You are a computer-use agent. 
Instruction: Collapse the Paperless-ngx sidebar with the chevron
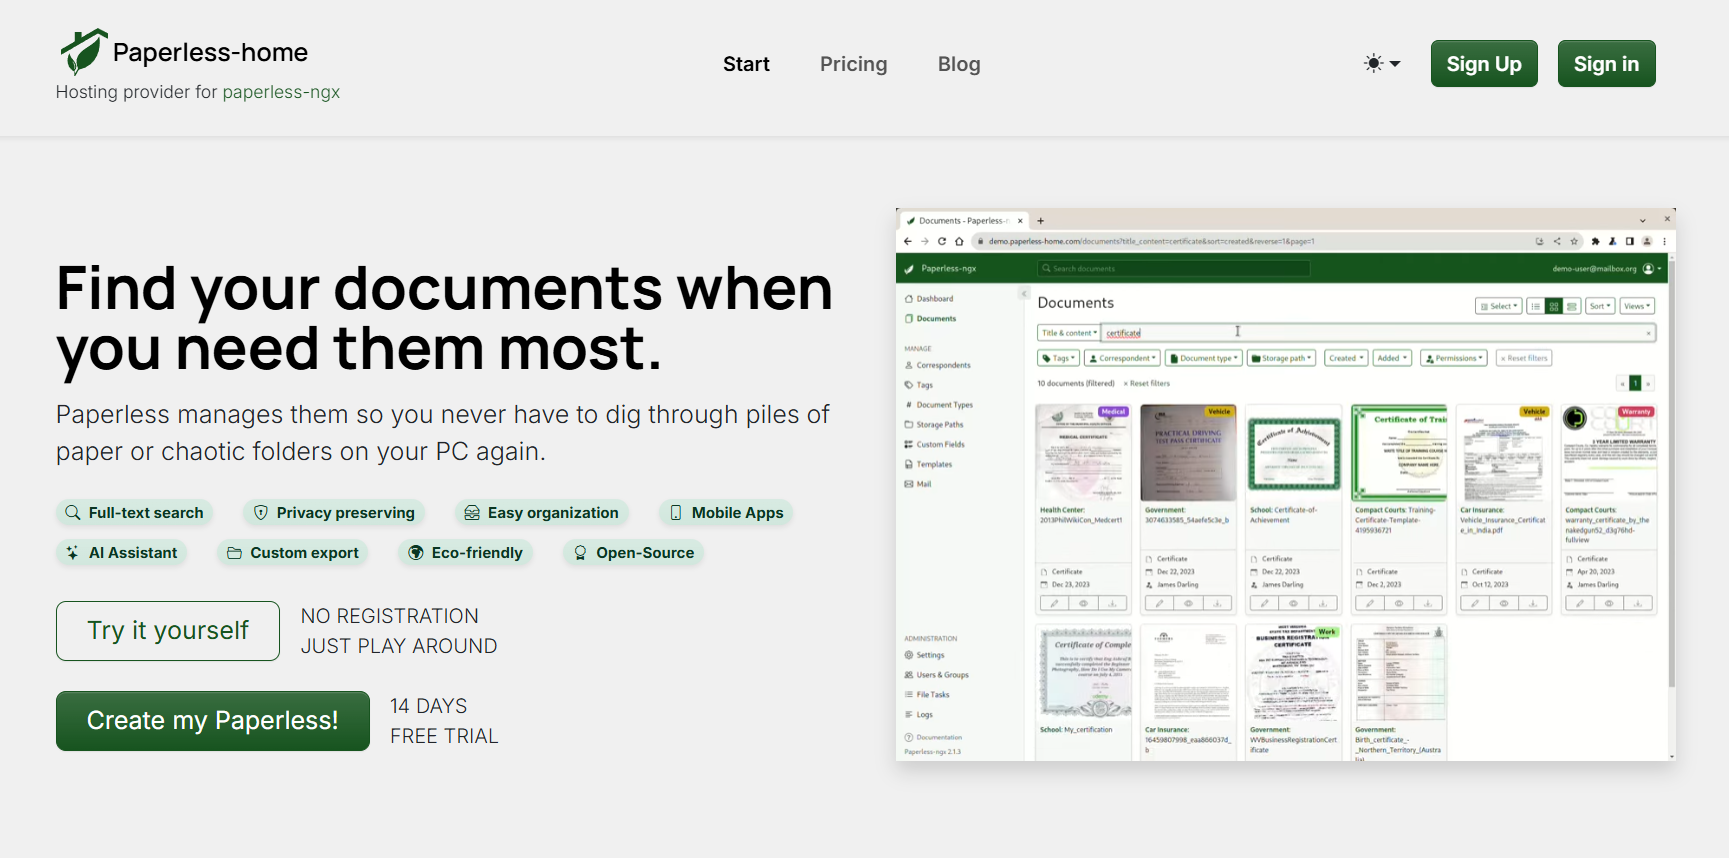[1024, 293]
